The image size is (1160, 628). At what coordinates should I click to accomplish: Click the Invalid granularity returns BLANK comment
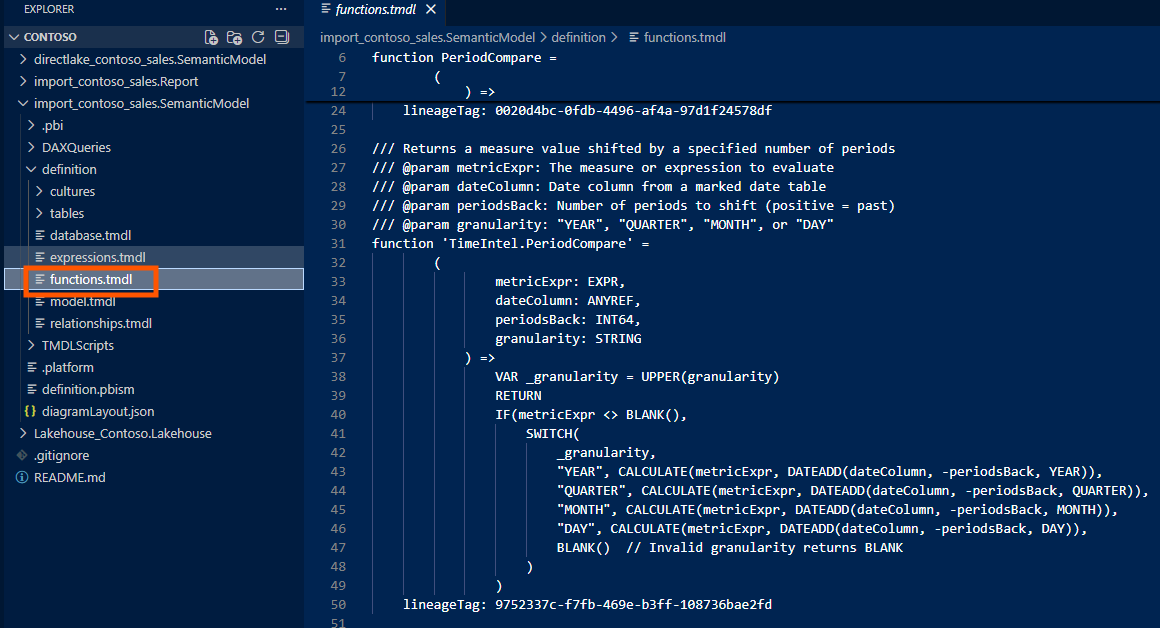(765, 548)
